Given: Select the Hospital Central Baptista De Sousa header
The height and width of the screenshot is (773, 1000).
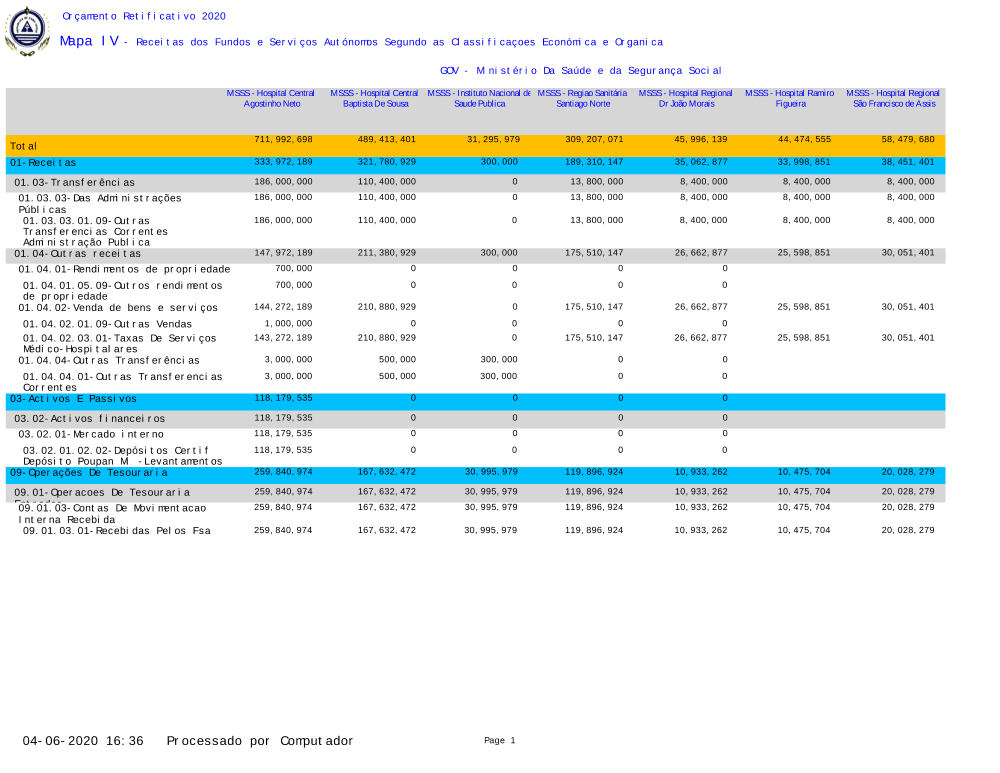Looking at the screenshot, I should (374, 98).
